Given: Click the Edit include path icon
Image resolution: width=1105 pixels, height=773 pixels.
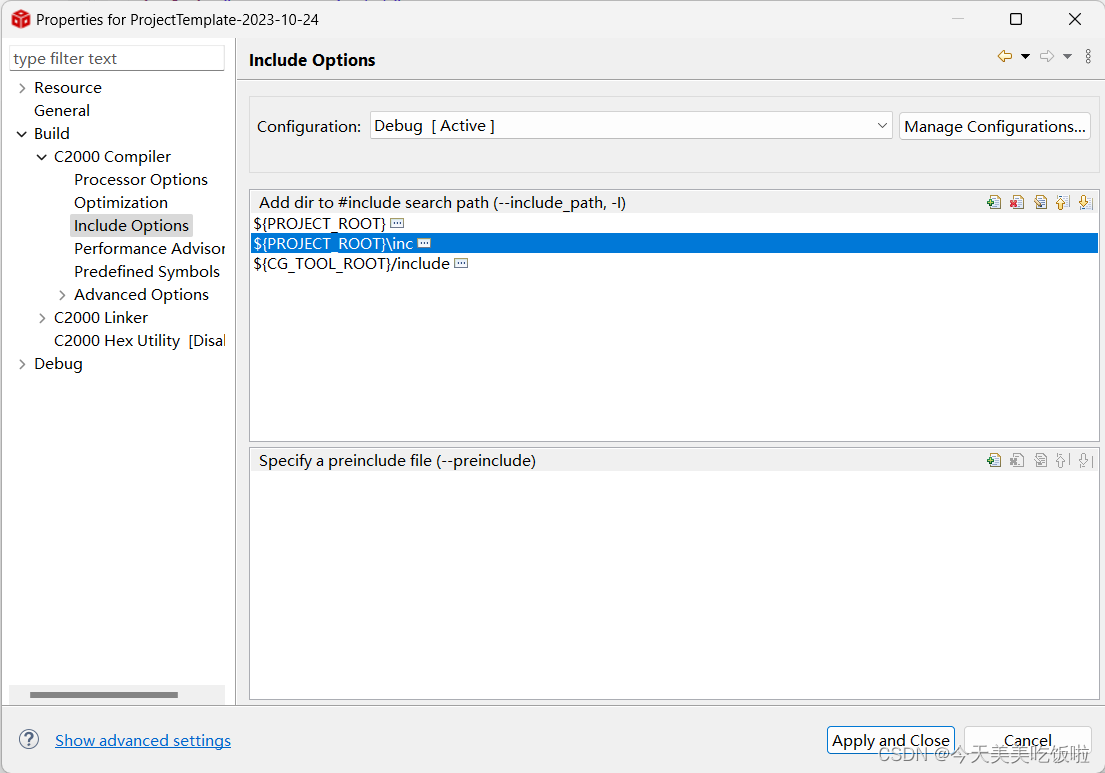Looking at the screenshot, I should tap(1040, 203).
